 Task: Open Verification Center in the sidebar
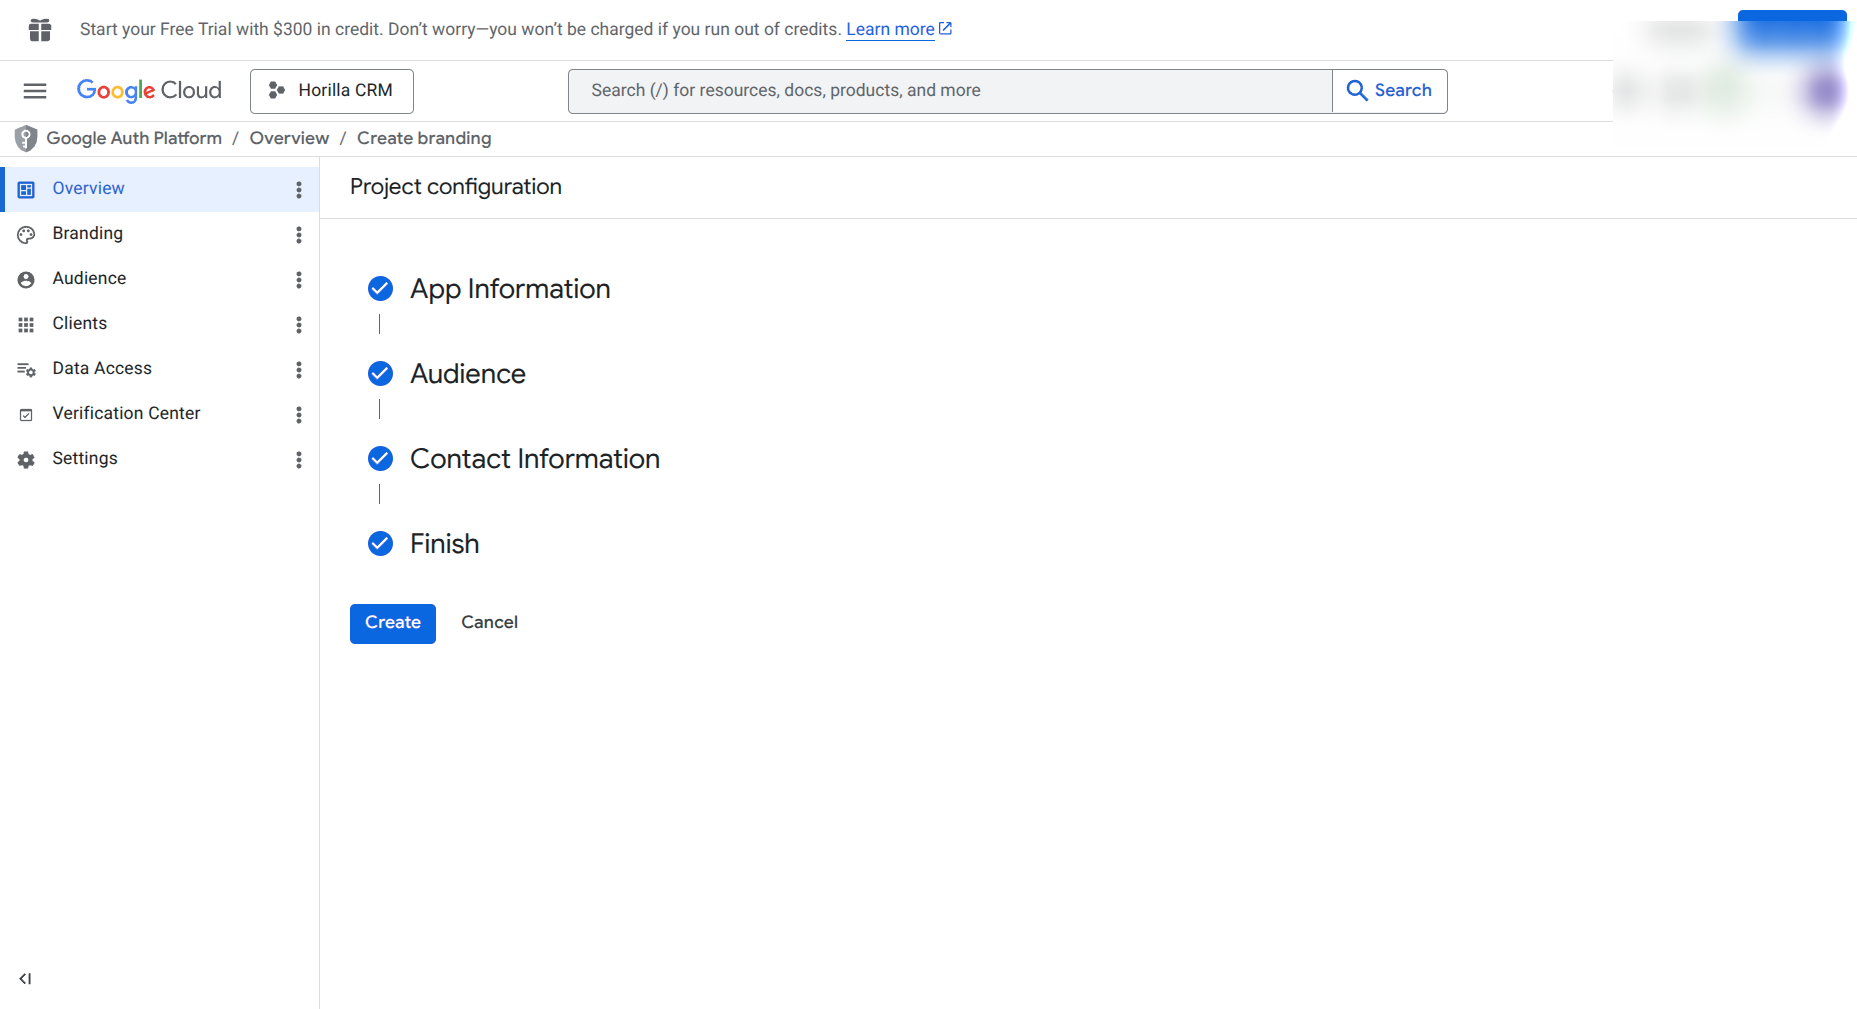point(160,414)
